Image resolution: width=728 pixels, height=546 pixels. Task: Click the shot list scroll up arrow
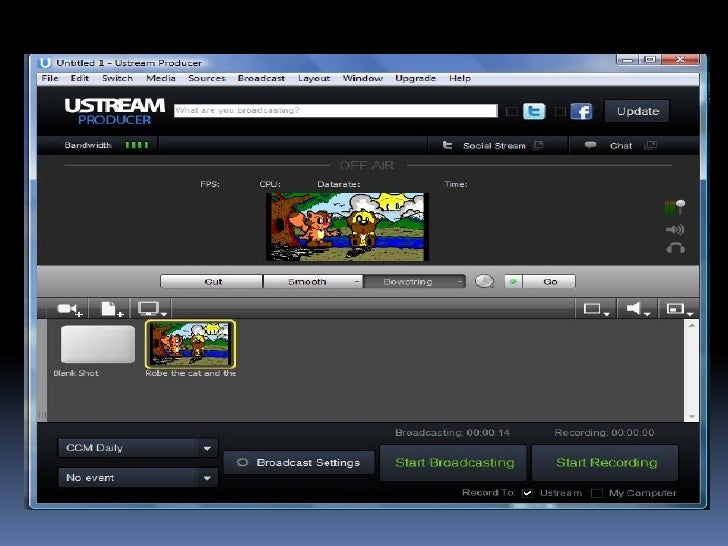(x=691, y=325)
